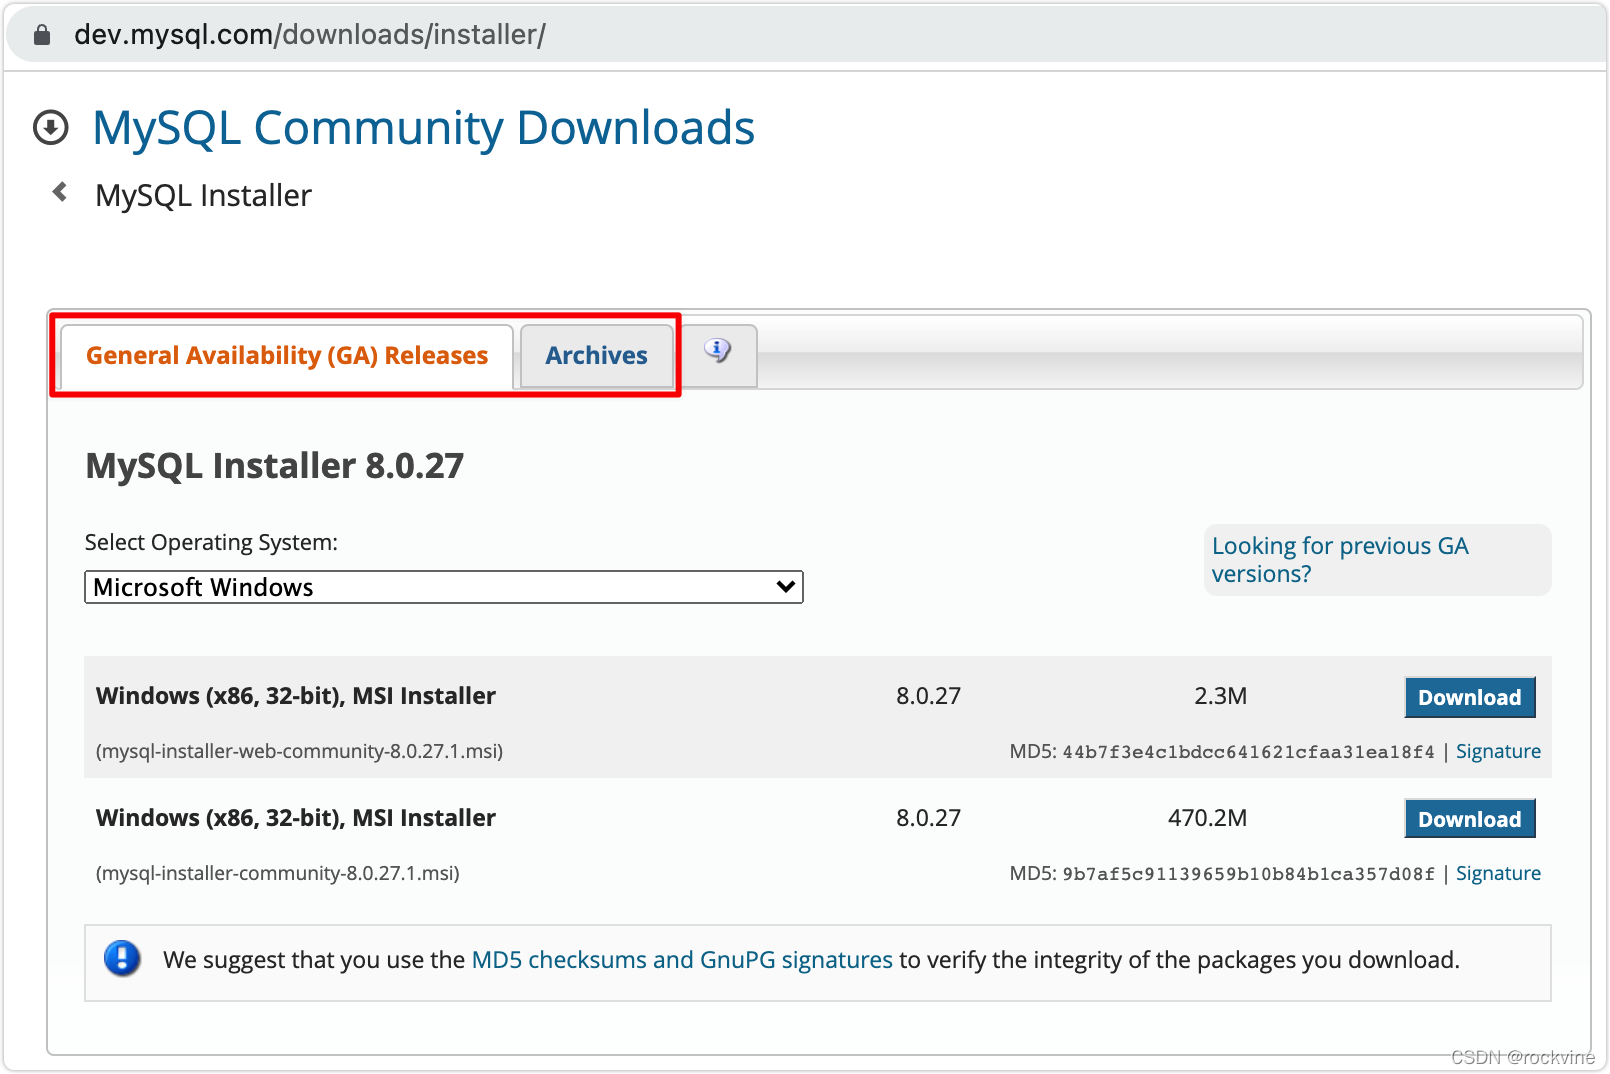1610x1074 pixels.
Task: Follow 'Looking for previous GA versions?' link
Action: click(x=1340, y=560)
